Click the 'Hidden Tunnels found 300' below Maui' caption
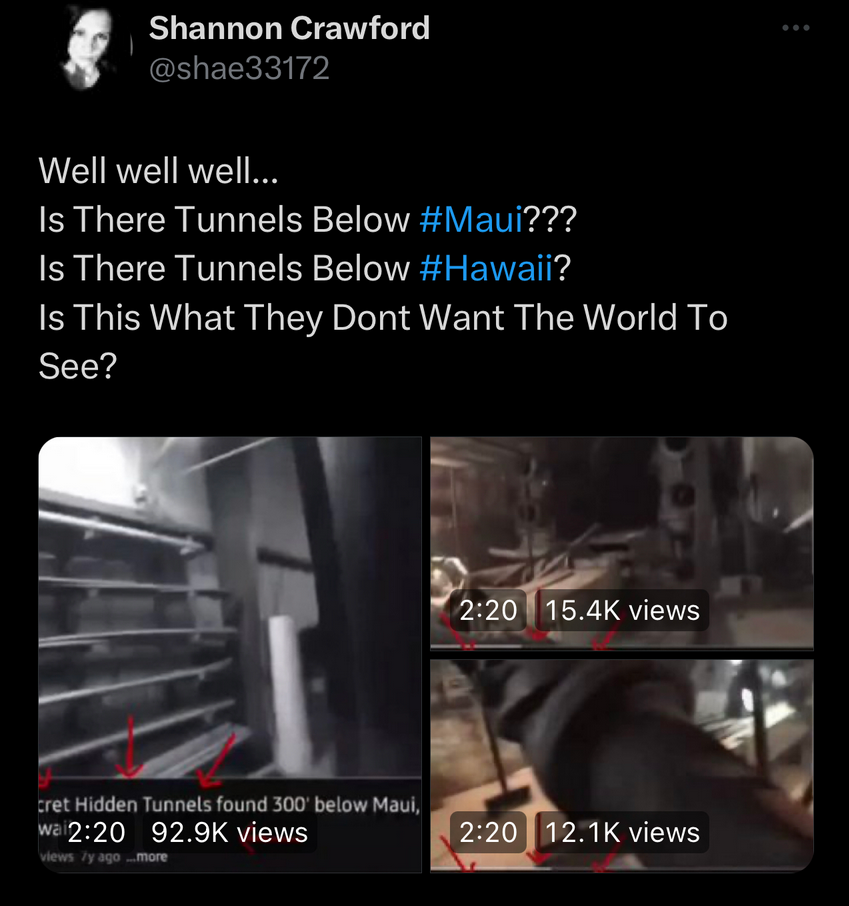Image resolution: width=849 pixels, height=906 pixels. tap(247, 804)
